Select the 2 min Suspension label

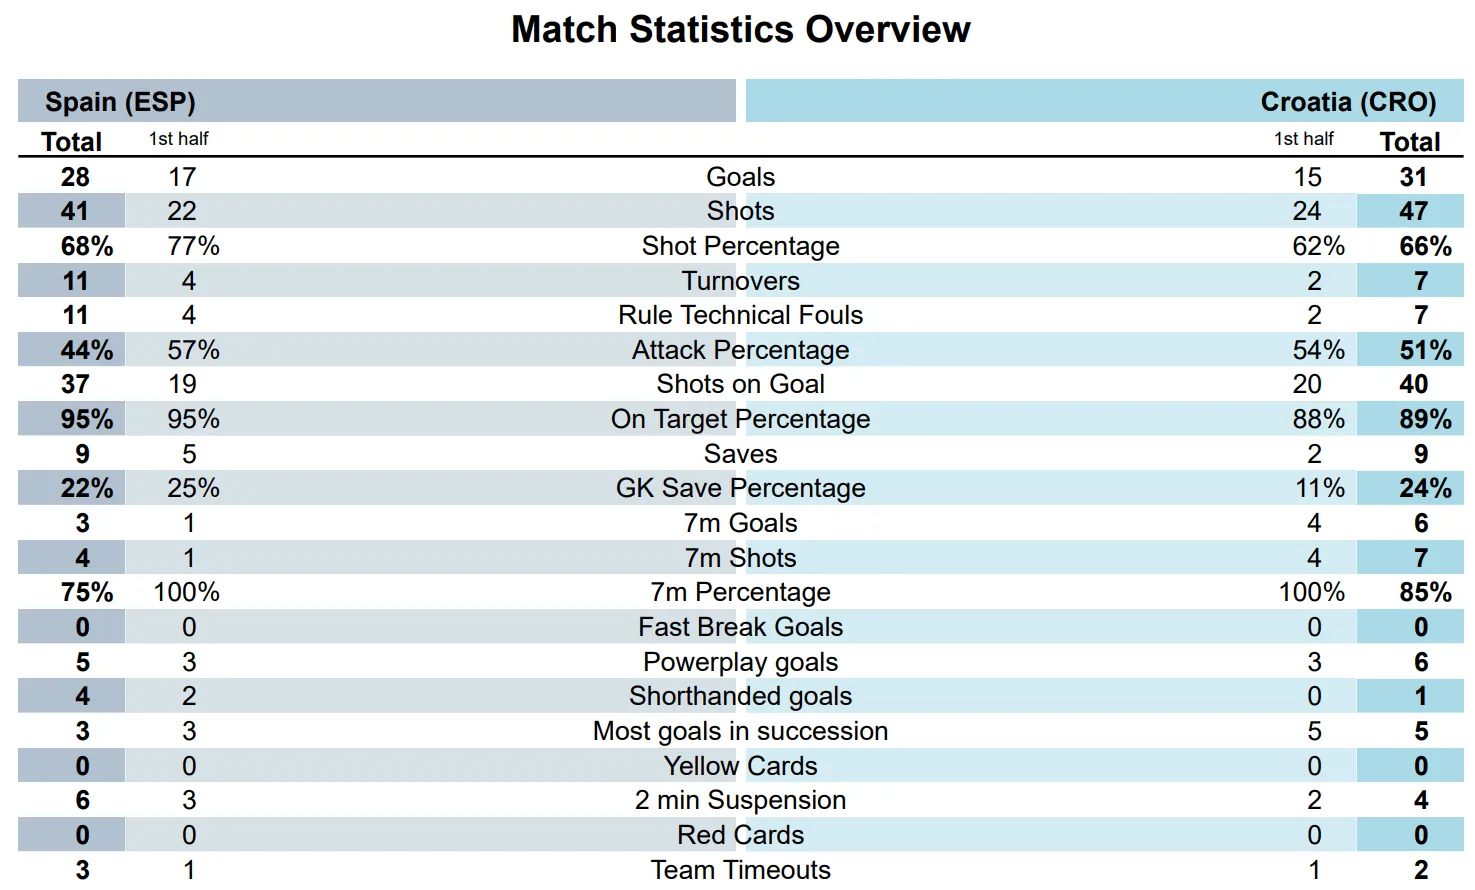click(740, 800)
